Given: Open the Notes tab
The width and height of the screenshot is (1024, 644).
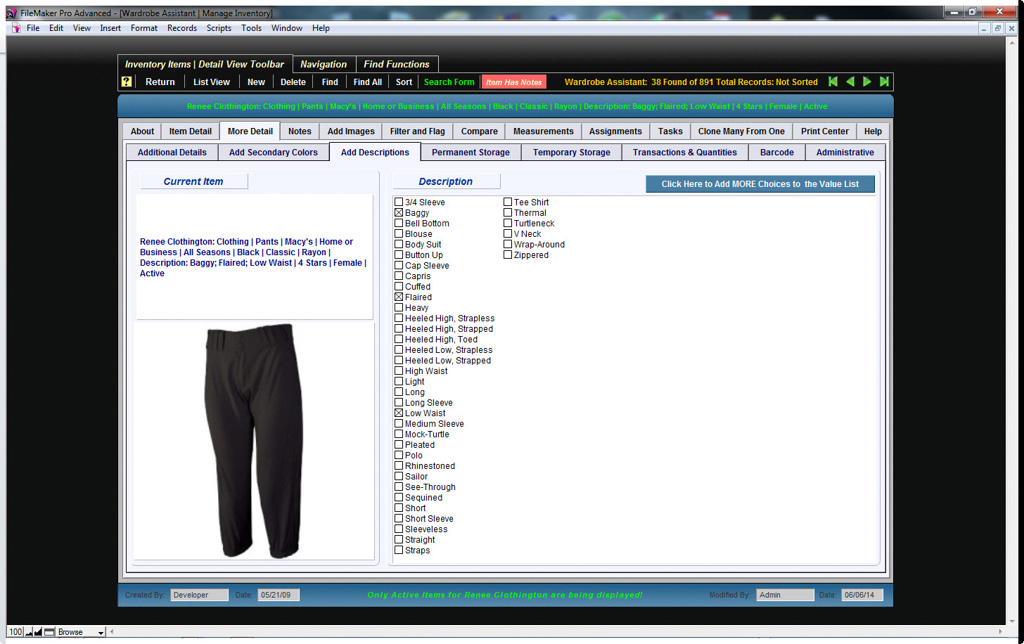Looking at the screenshot, I should point(300,131).
